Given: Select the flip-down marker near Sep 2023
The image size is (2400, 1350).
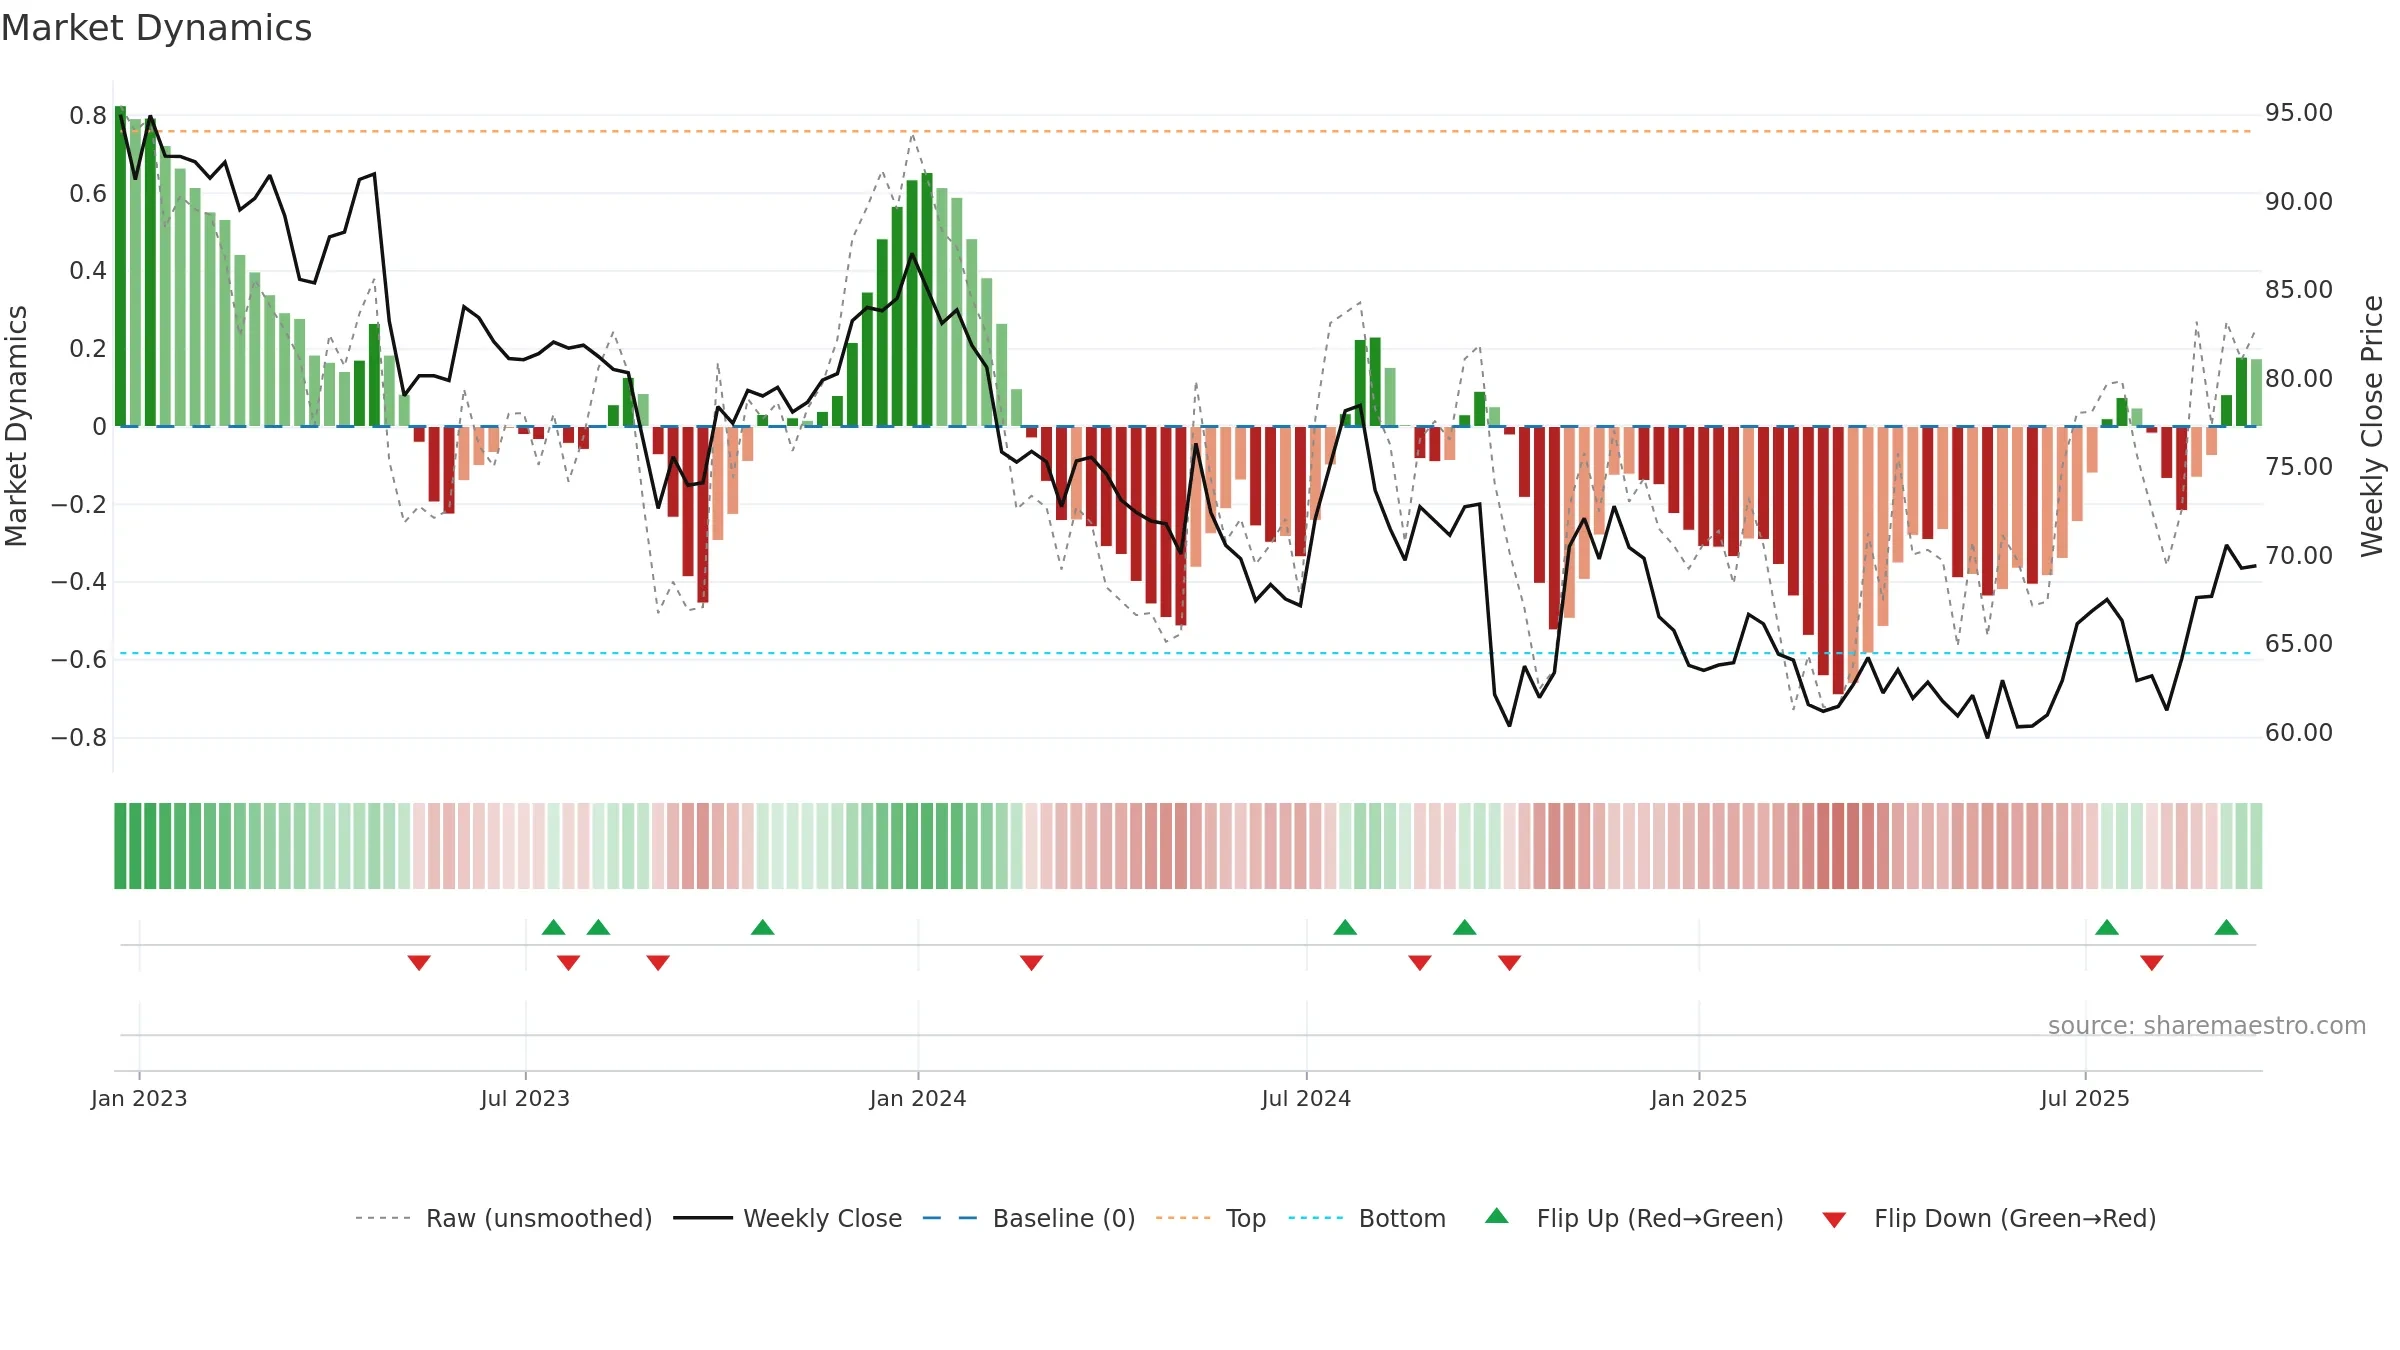Looking at the screenshot, I should click(658, 963).
